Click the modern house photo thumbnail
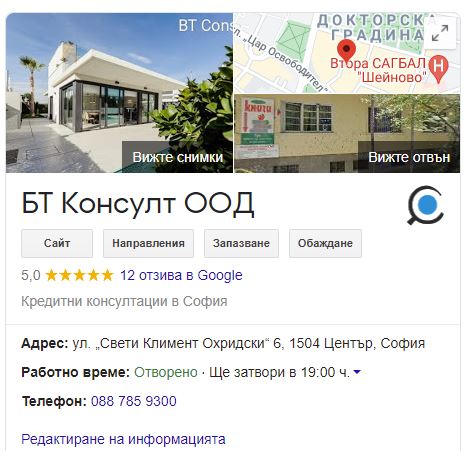Screen dimensions: 470x451 [x=119, y=93]
